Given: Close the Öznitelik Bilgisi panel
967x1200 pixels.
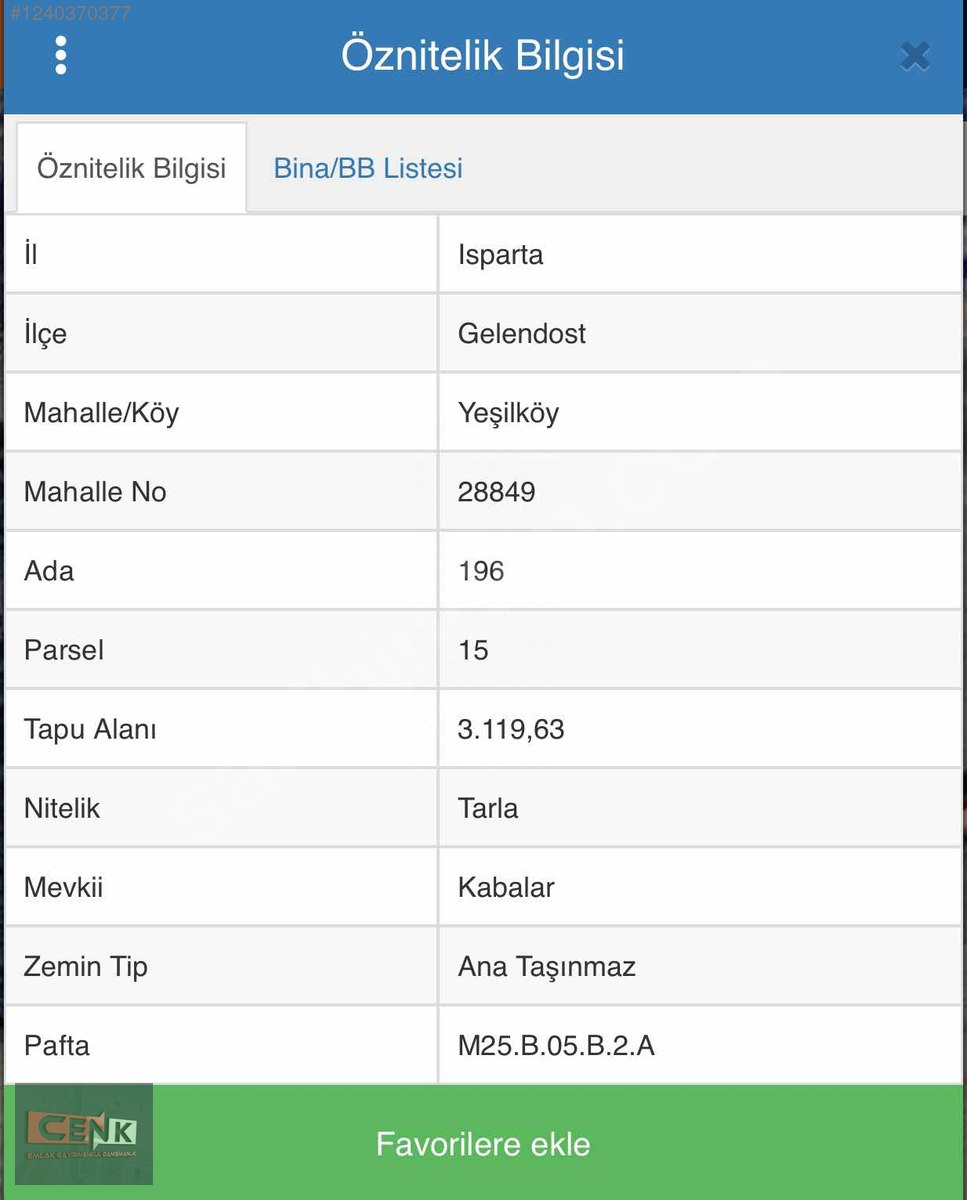Looking at the screenshot, I should tap(914, 56).
